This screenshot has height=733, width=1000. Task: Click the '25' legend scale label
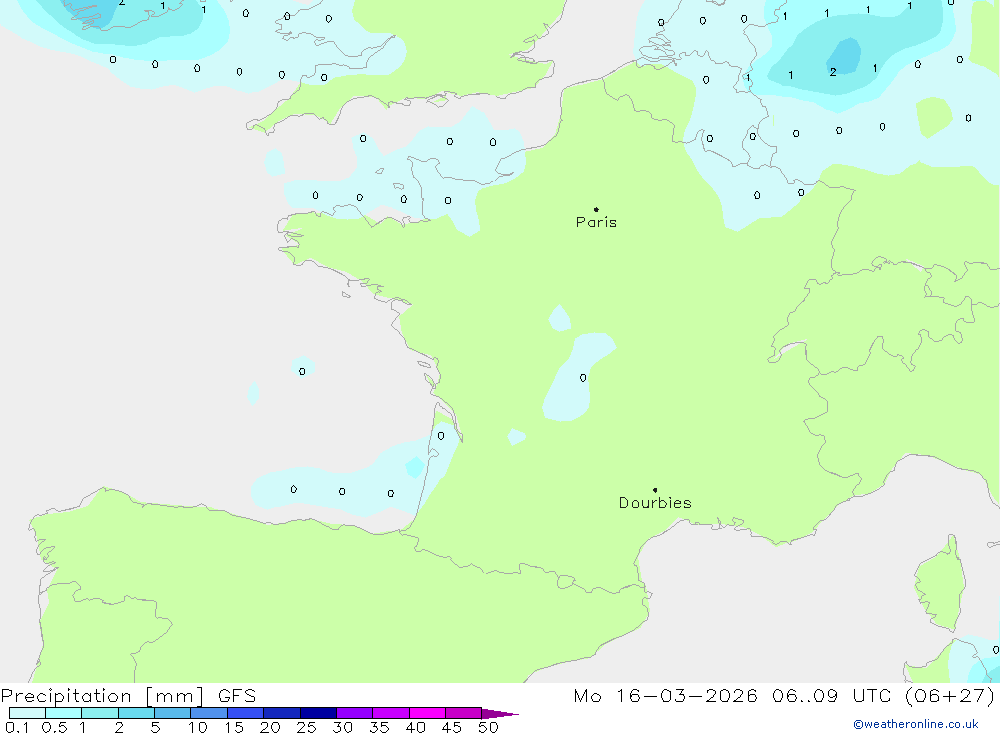point(307,727)
